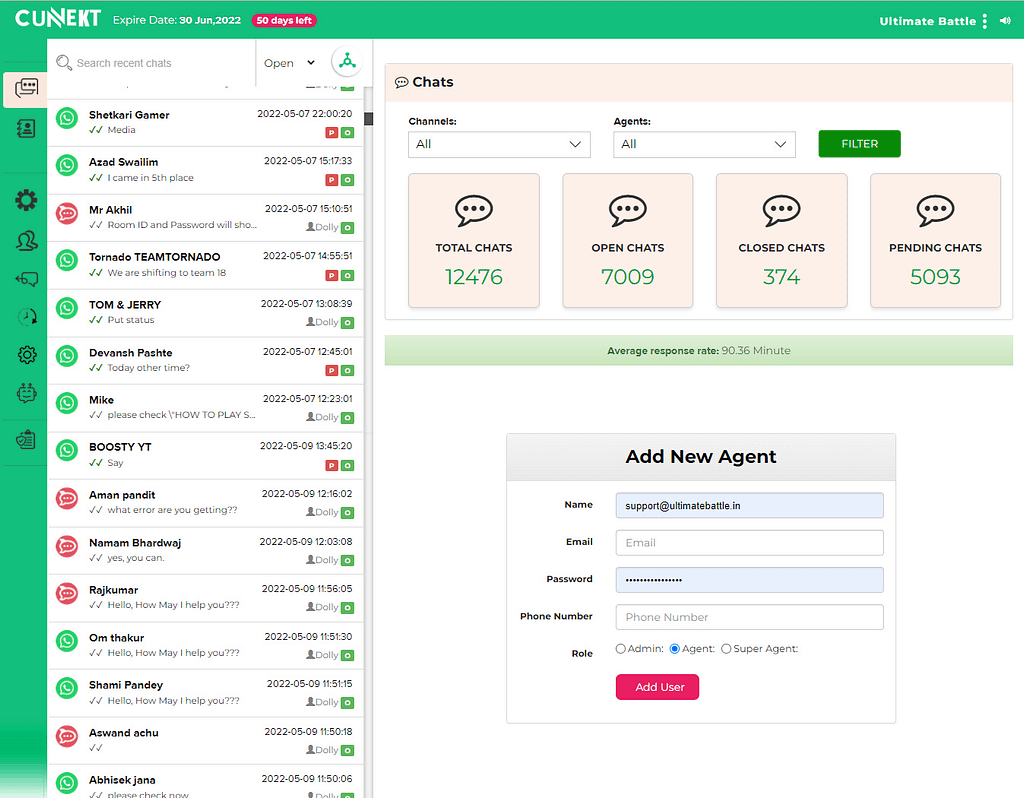The width and height of the screenshot is (1024, 798).
Task: Click the chat history clock icon in the sidebar
Action: 27,316
